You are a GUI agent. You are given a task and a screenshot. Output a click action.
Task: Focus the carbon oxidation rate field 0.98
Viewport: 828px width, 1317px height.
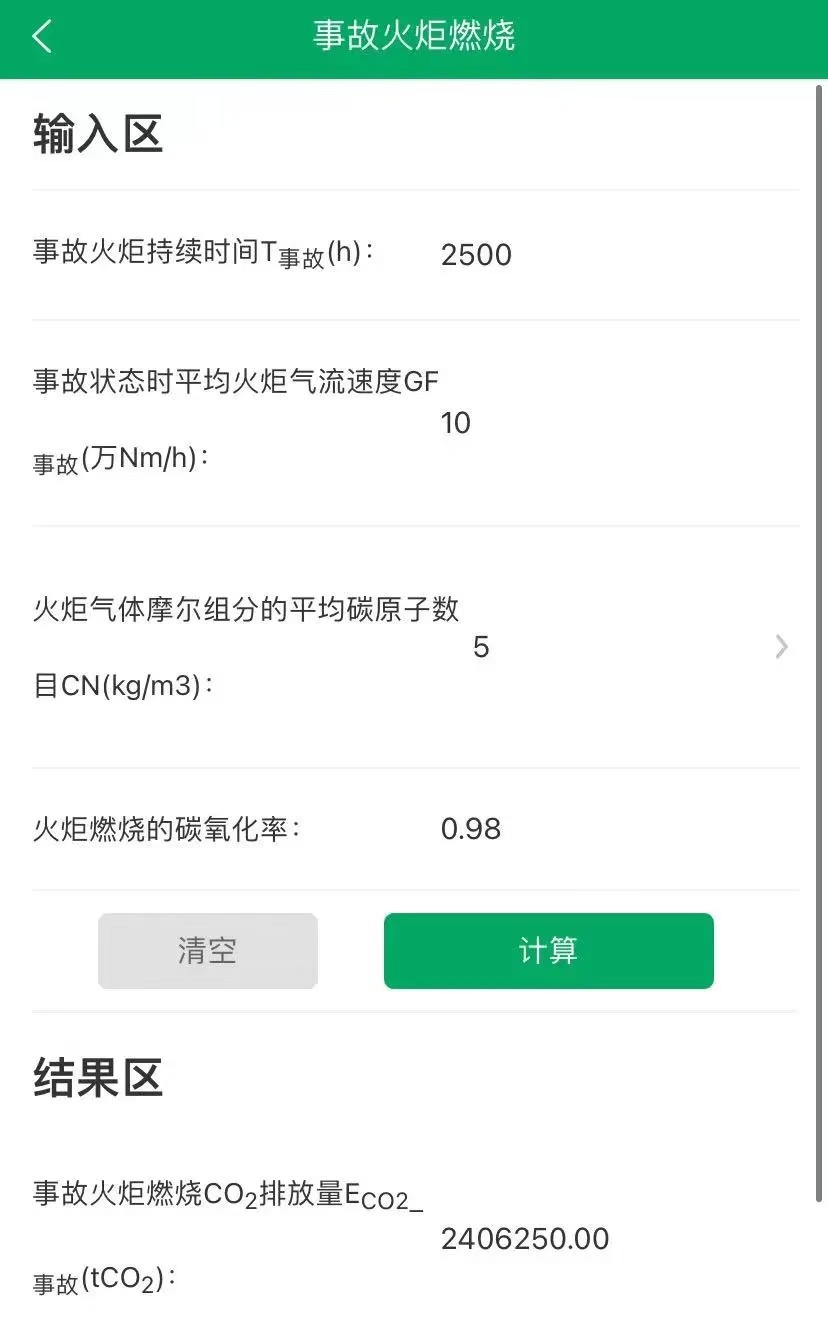click(471, 829)
